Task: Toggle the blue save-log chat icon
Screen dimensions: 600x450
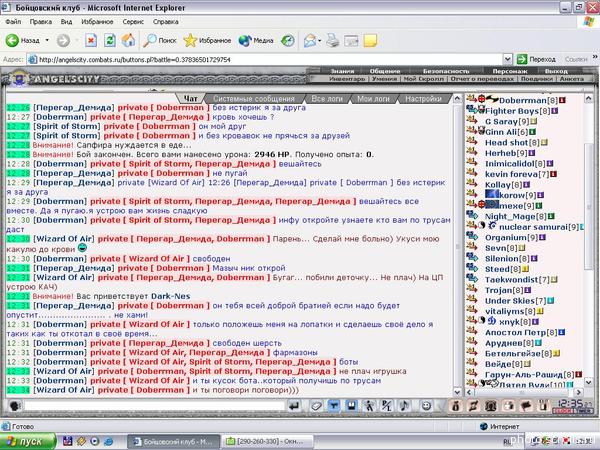Action: (x=351, y=406)
